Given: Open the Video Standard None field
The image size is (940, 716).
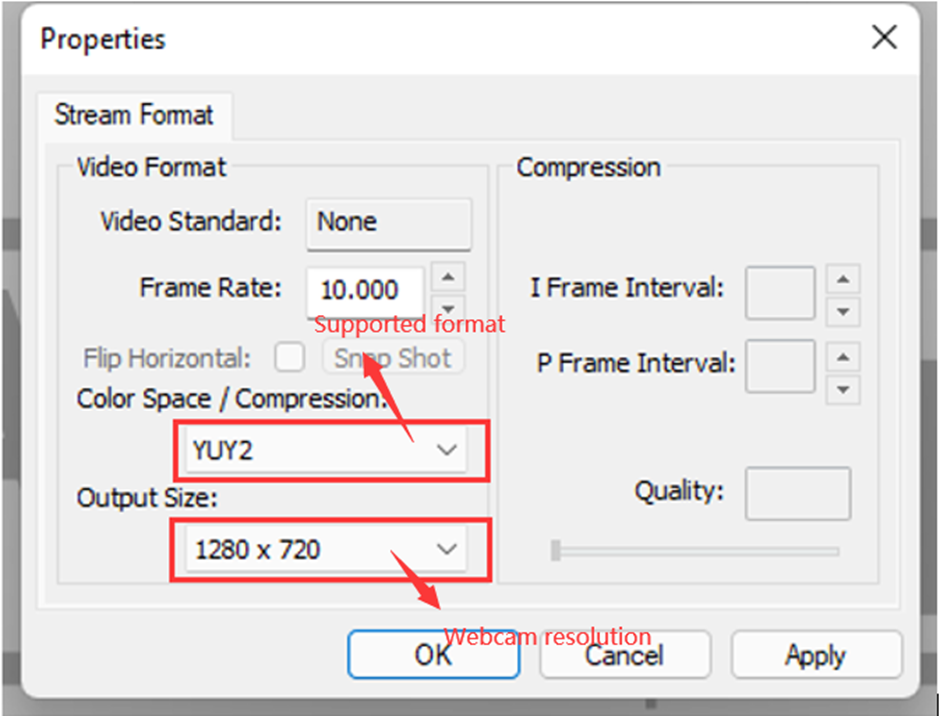Looking at the screenshot, I should tap(388, 222).
